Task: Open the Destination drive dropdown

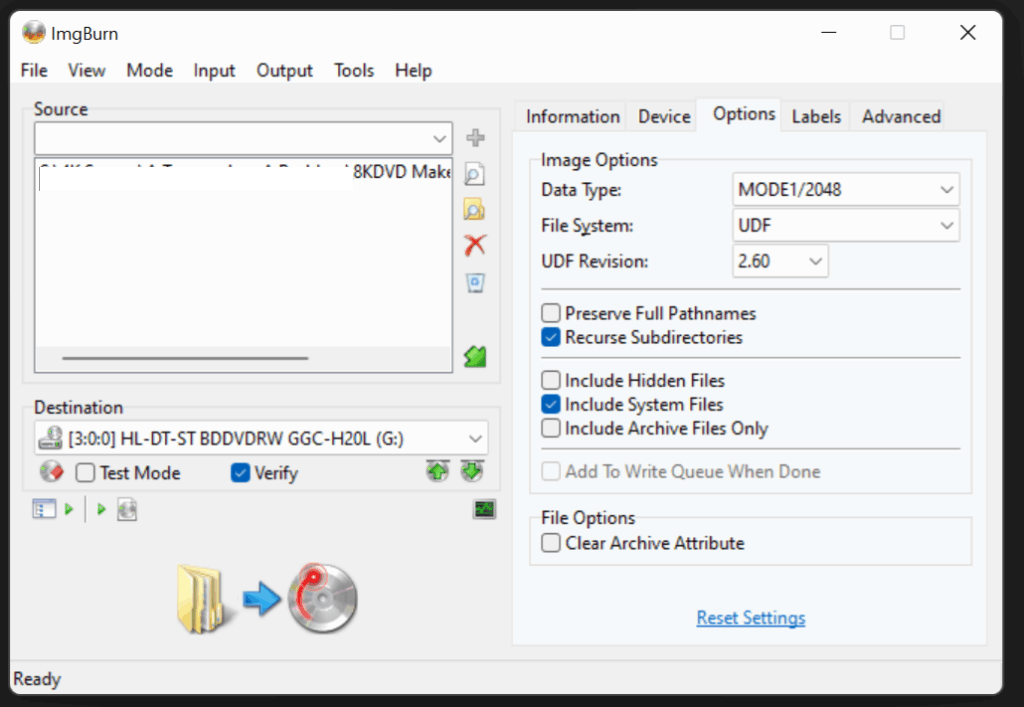Action: [261, 437]
